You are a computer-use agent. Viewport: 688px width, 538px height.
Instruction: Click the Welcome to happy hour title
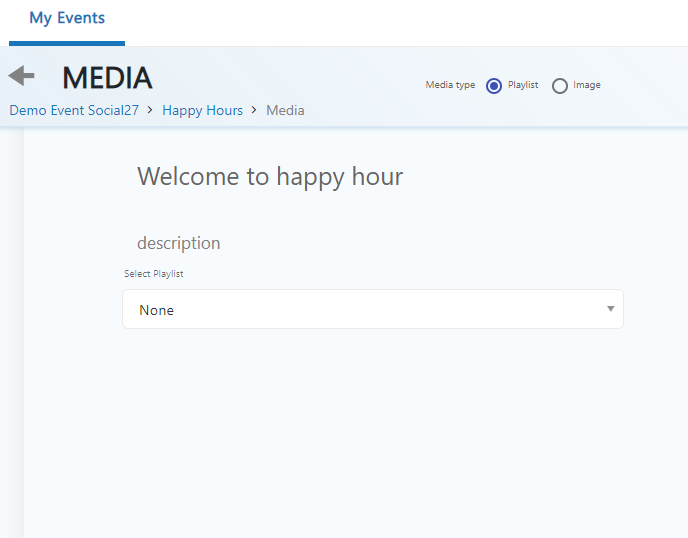270,177
